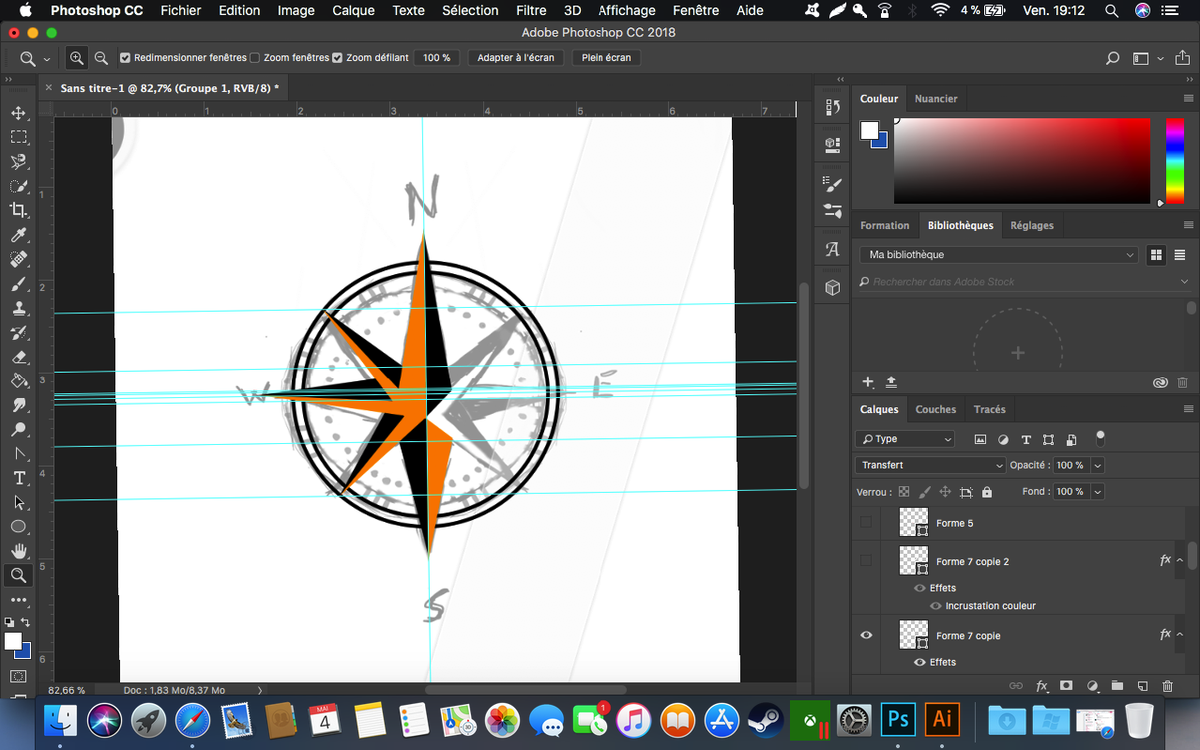Switch library to grid view
This screenshot has height=750, width=1200.
(1156, 255)
